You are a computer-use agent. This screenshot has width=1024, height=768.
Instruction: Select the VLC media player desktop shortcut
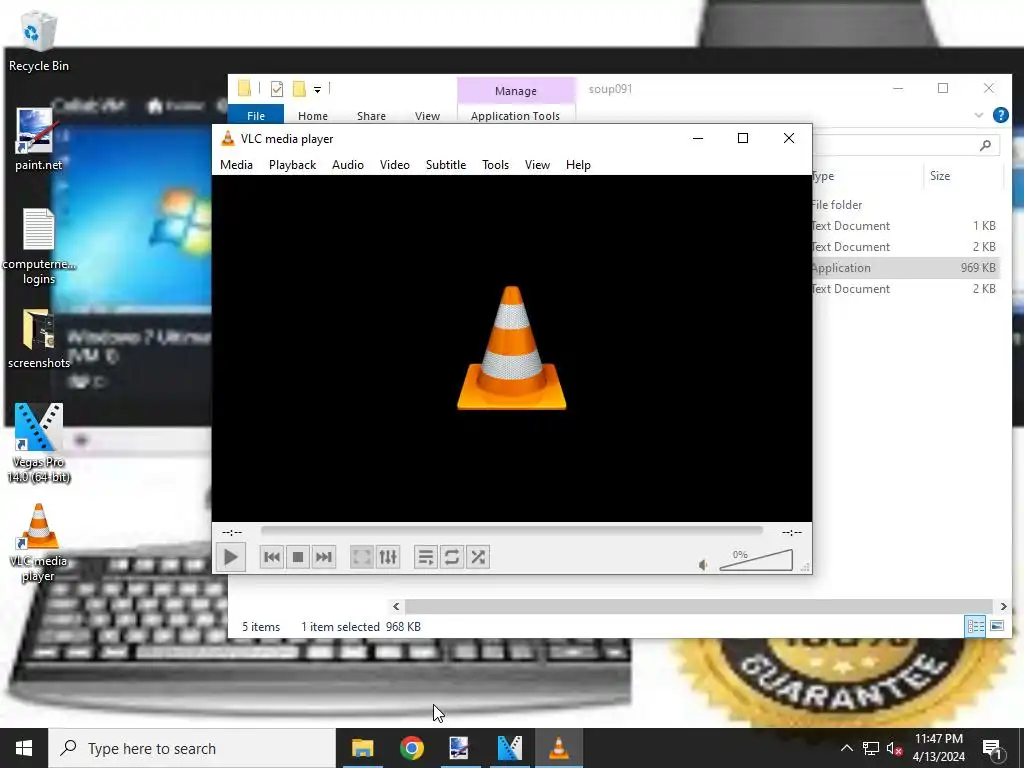pyautogui.click(x=39, y=542)
